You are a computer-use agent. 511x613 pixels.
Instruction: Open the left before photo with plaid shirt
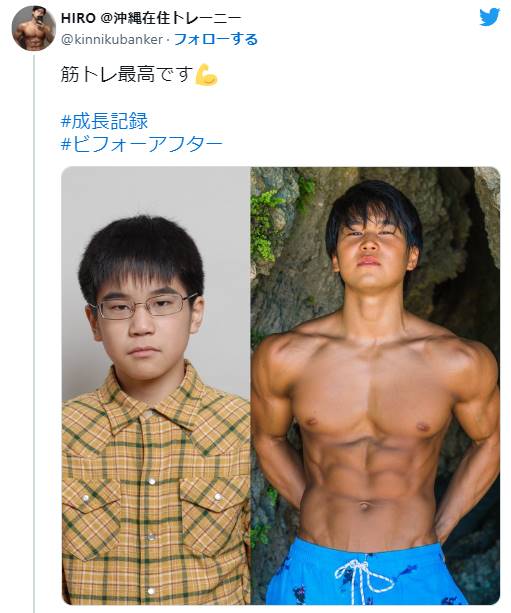pyautogui.click(x=156, y=385)
